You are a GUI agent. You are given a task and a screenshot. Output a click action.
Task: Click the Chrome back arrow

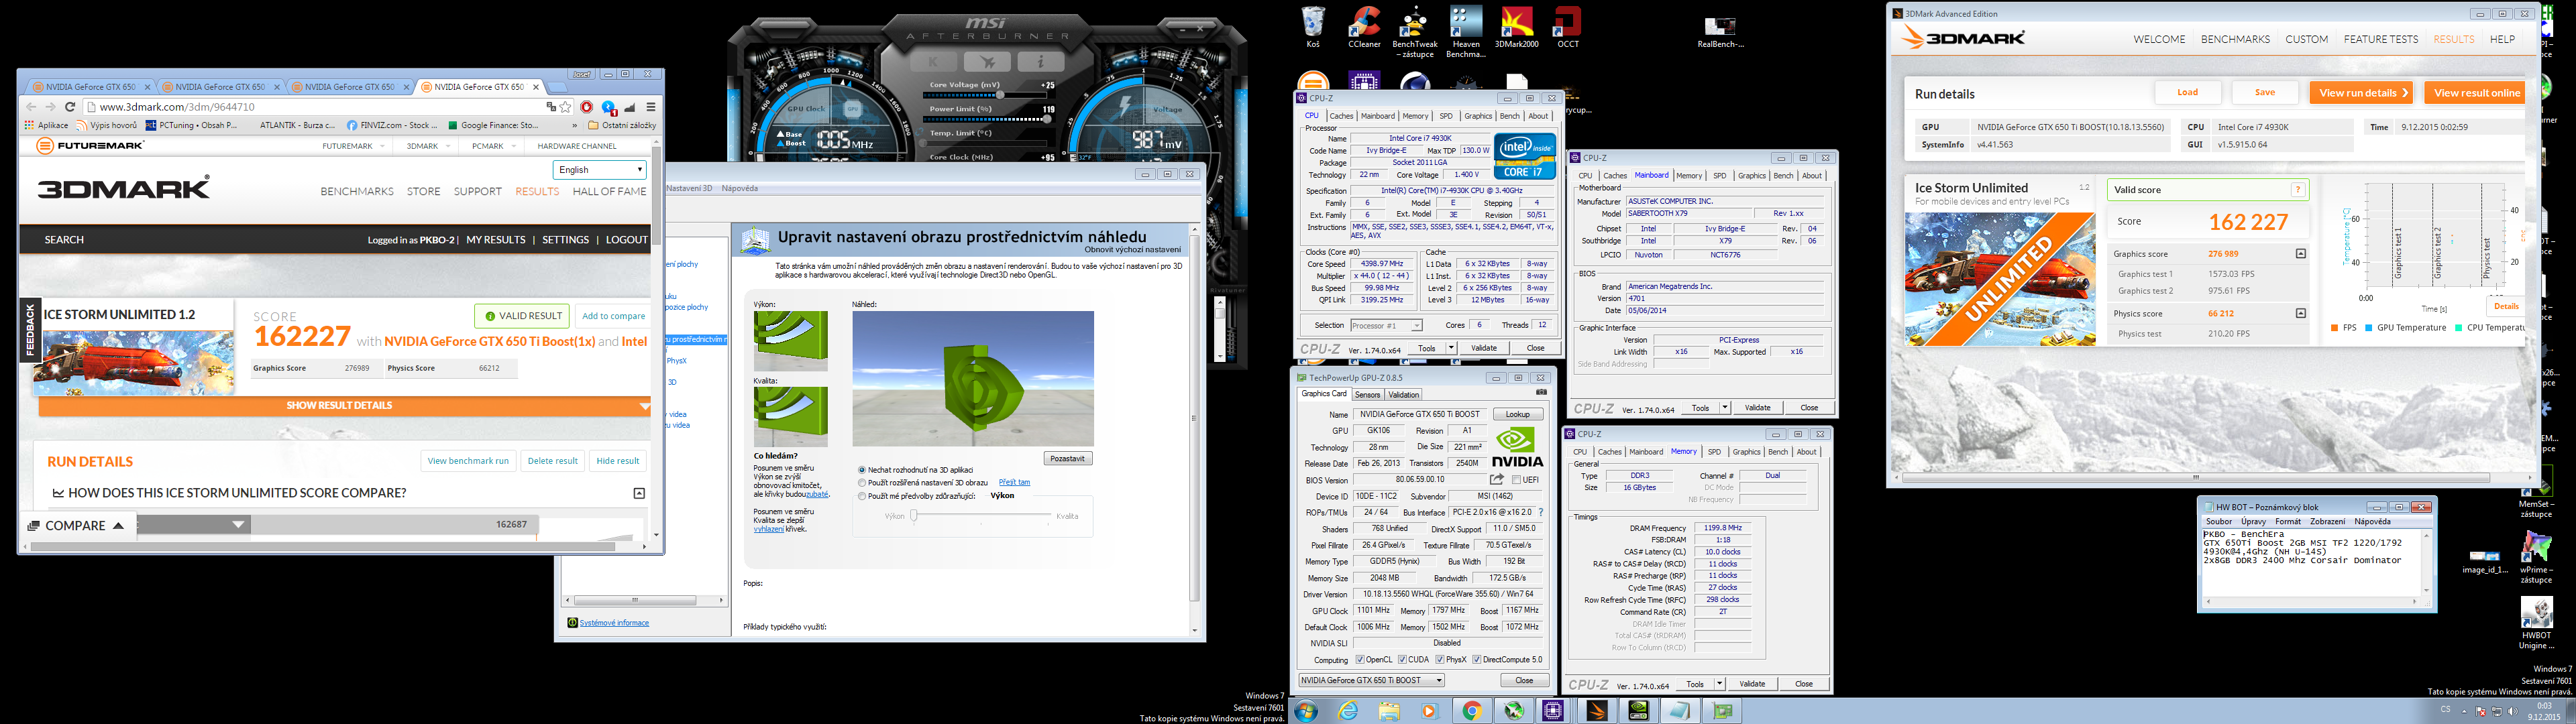(x=31, y=107)
